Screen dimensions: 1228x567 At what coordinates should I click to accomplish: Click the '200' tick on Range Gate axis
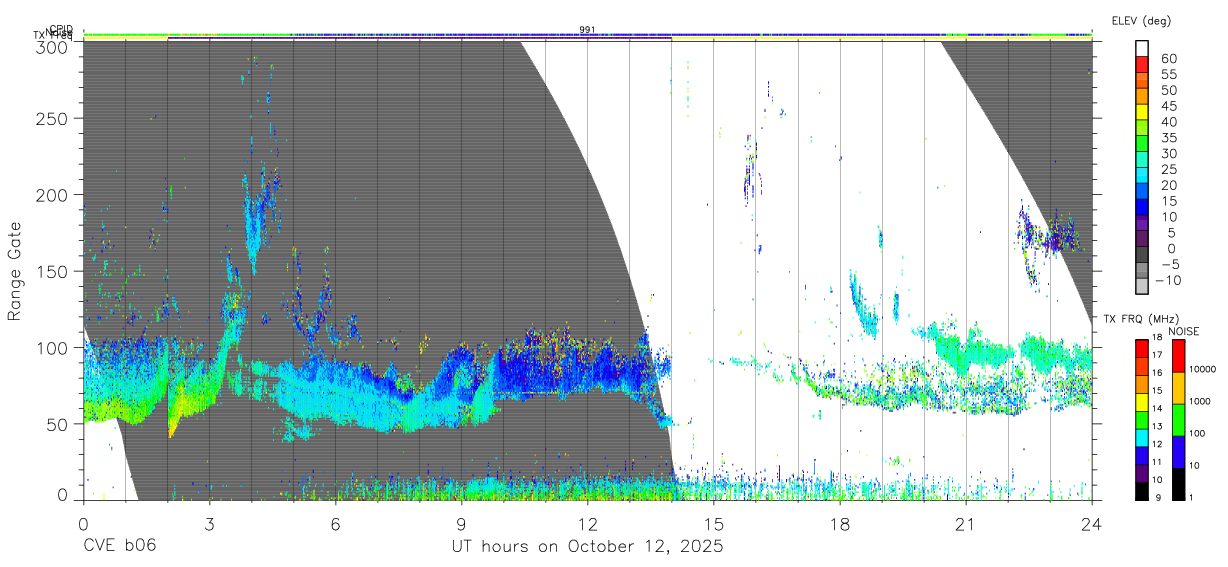click(x=53, y=195)
